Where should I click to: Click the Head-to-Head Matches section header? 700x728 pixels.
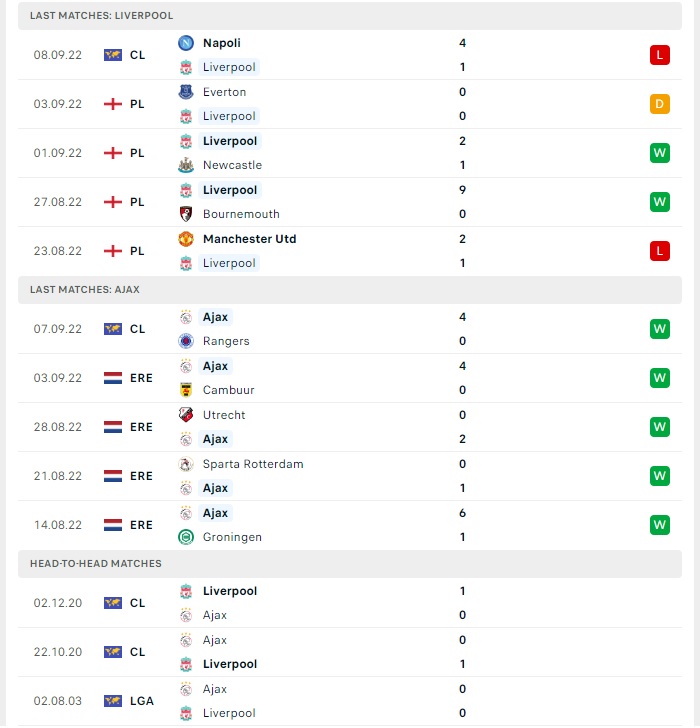click(x=350, y=564)
